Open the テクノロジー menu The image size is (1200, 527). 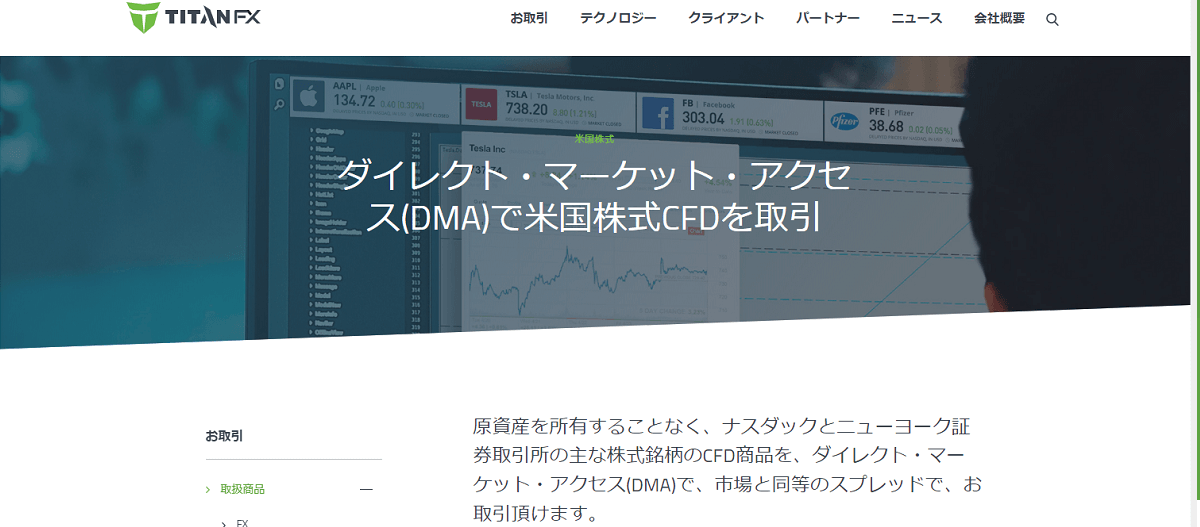click(x=618, y=18)
